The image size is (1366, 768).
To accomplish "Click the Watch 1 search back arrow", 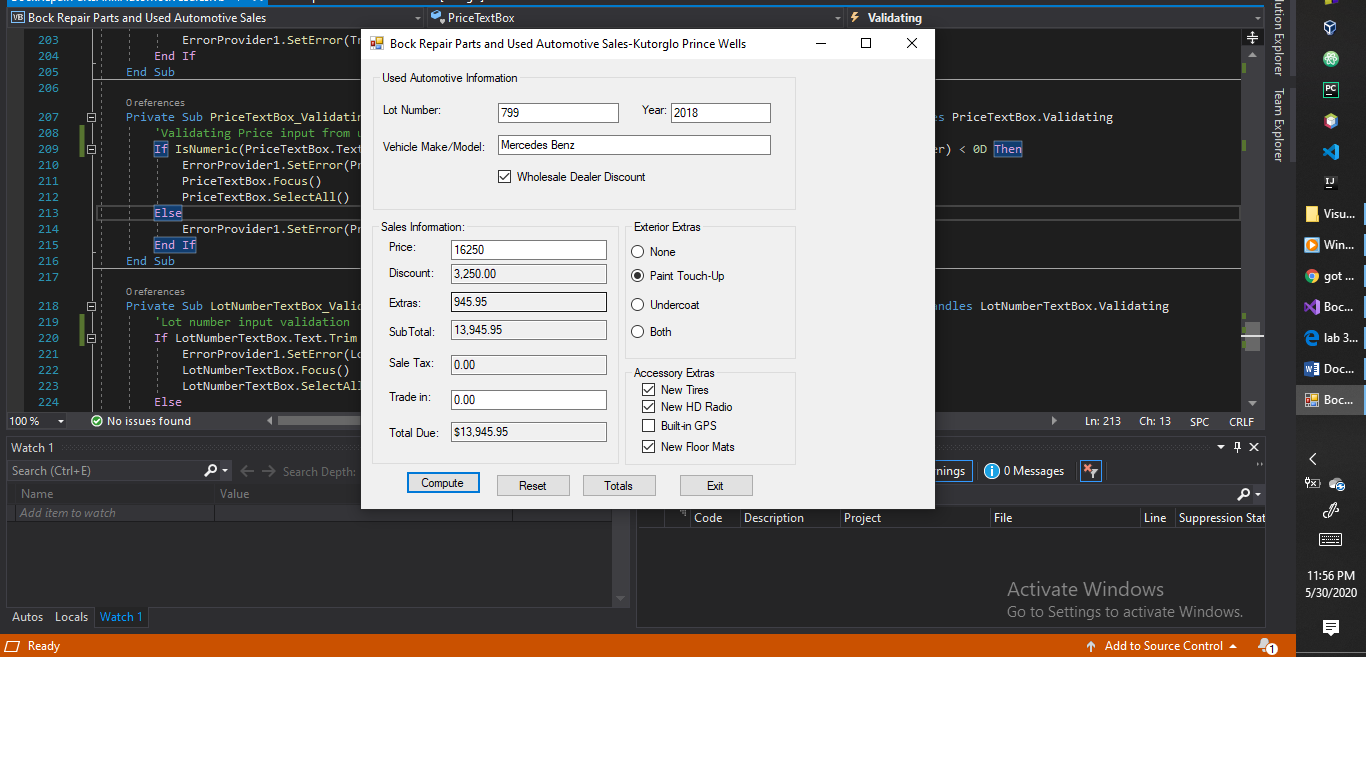I will click(246, 471).
